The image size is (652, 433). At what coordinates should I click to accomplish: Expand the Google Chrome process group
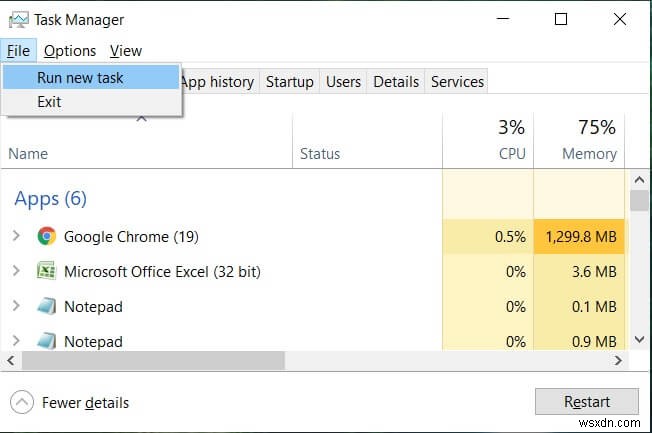(x=16, y=237)
